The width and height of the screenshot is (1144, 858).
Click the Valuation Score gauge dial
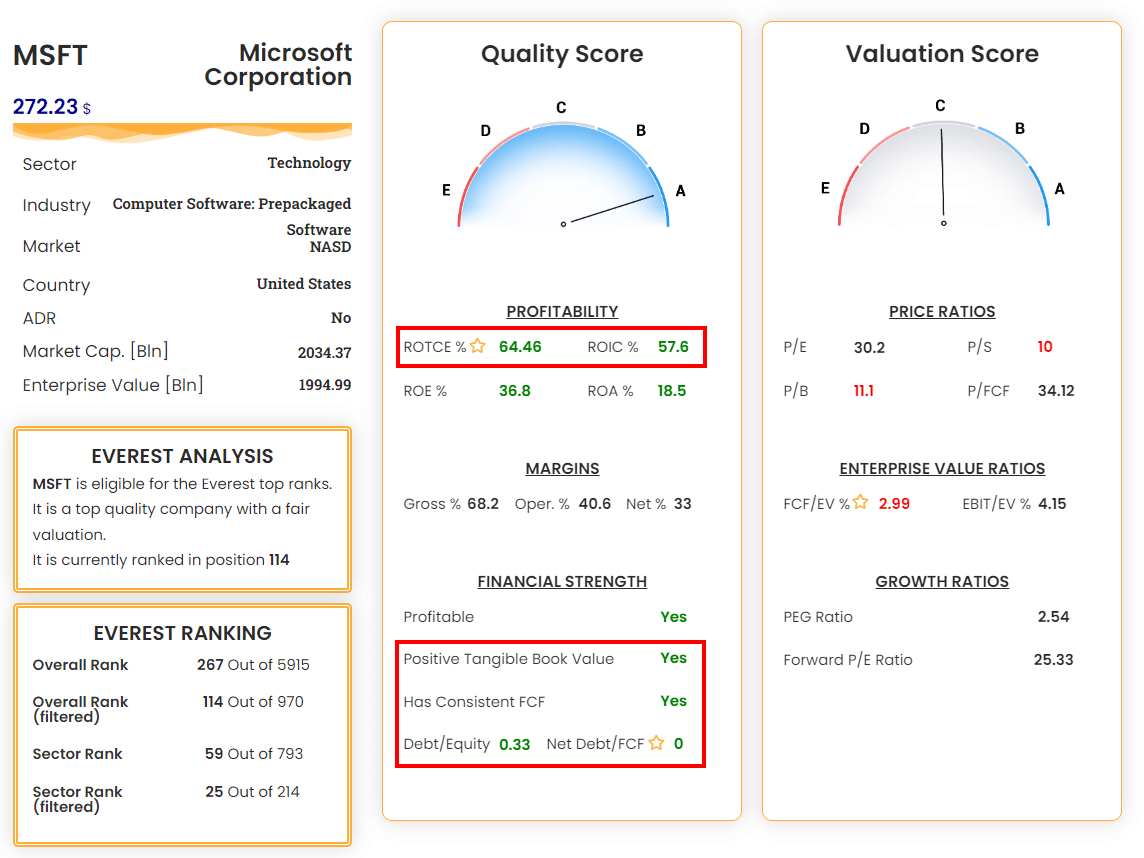coord(943,174)
